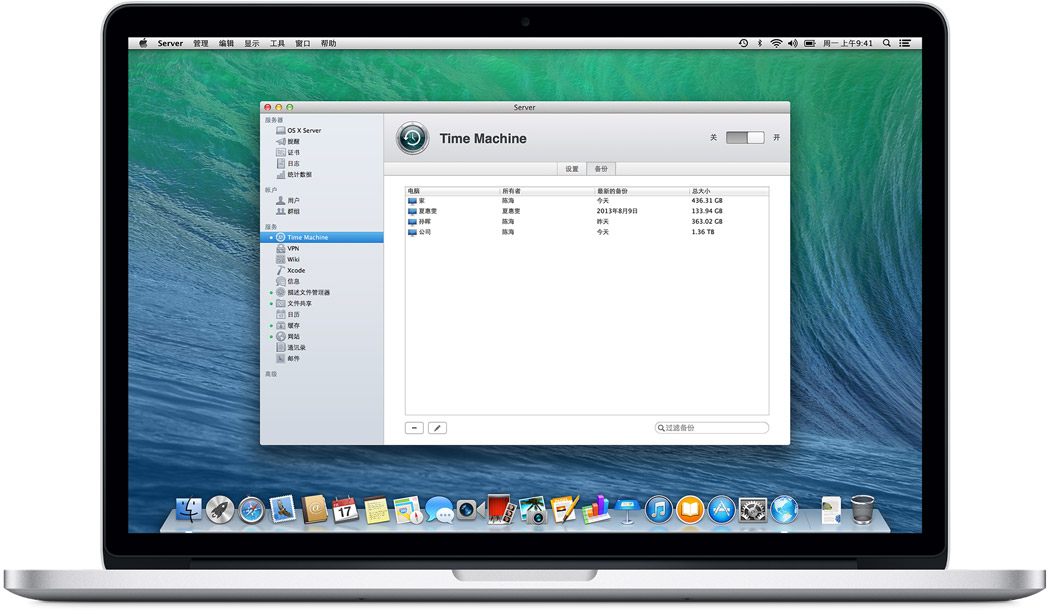Open 日志 logs in the sidebar
The width and height of the screenshot is (1050, 610).
pos(288,163)
